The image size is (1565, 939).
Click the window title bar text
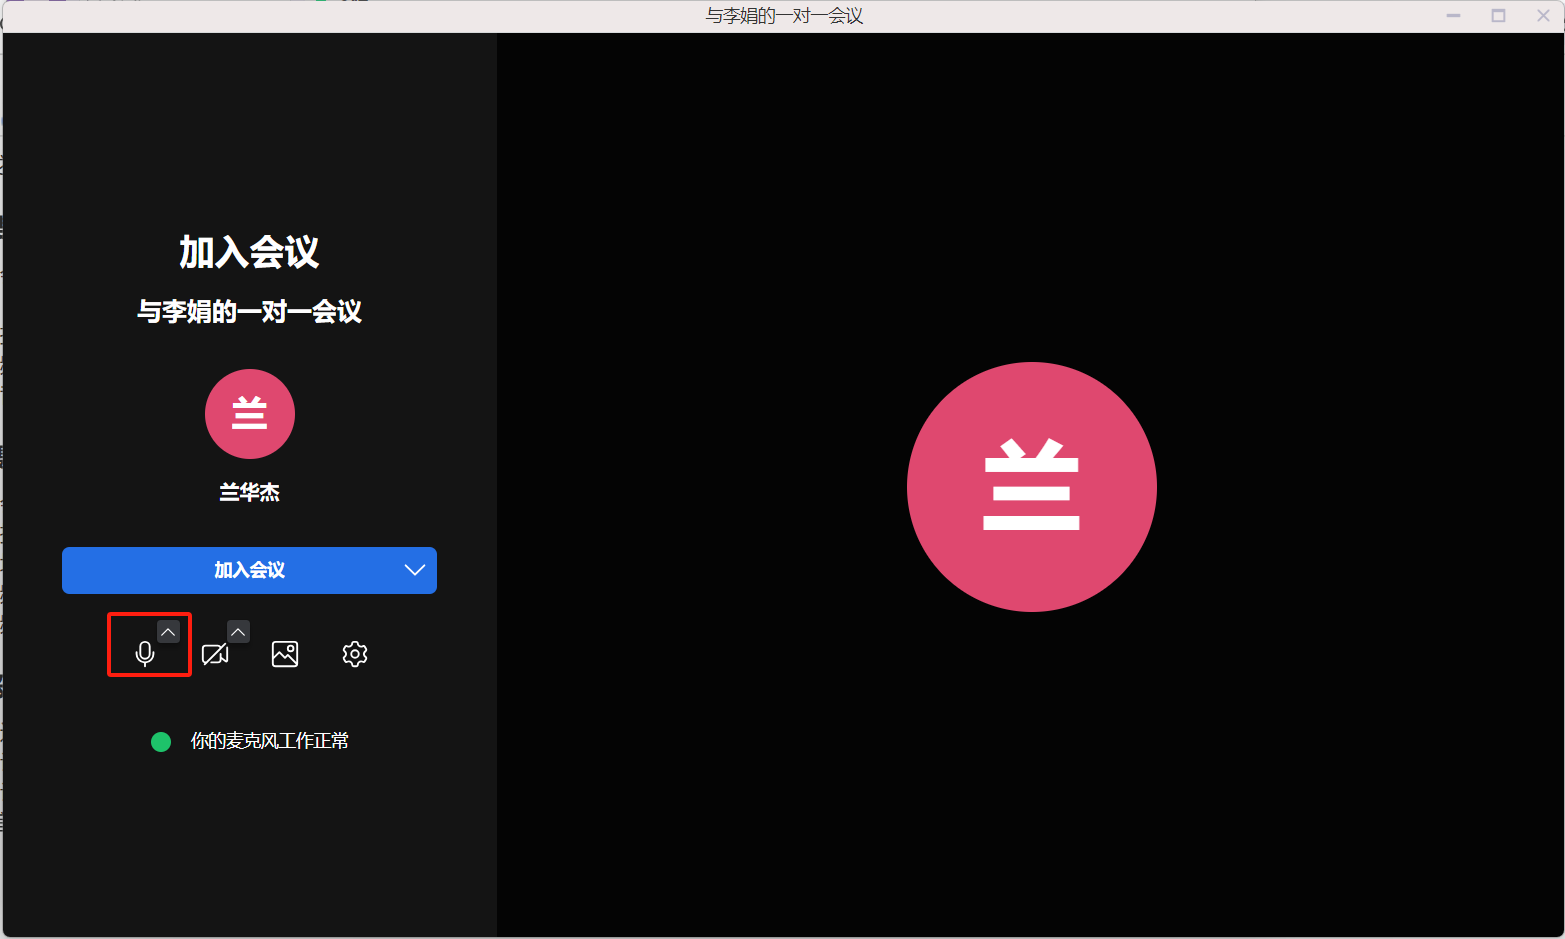click(784, 16)
